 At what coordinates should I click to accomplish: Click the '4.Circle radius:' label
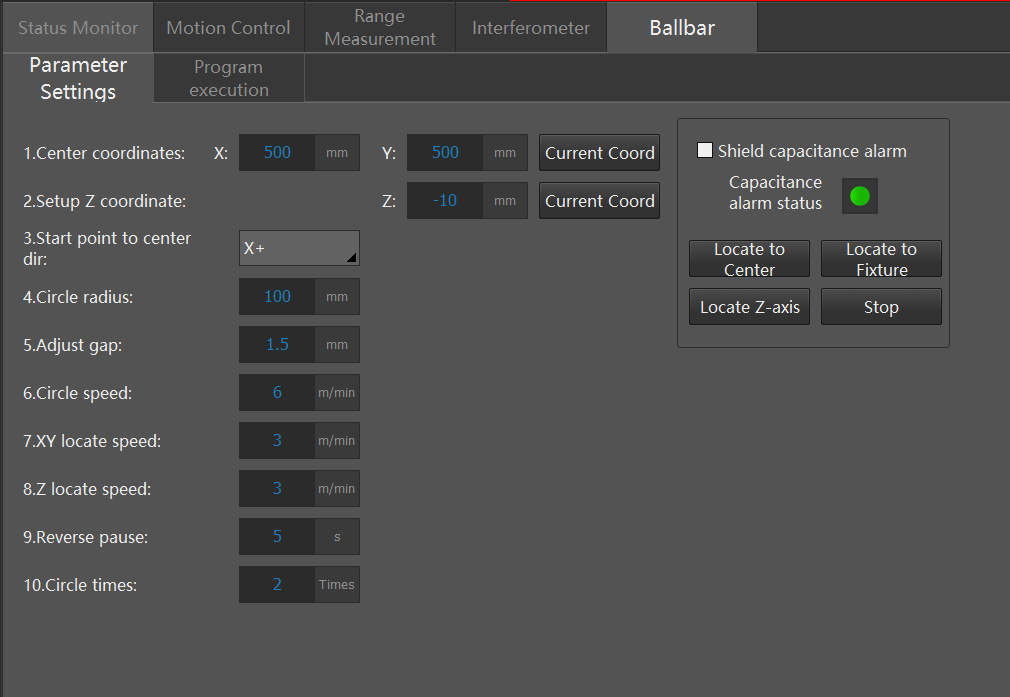coord(78,297)
